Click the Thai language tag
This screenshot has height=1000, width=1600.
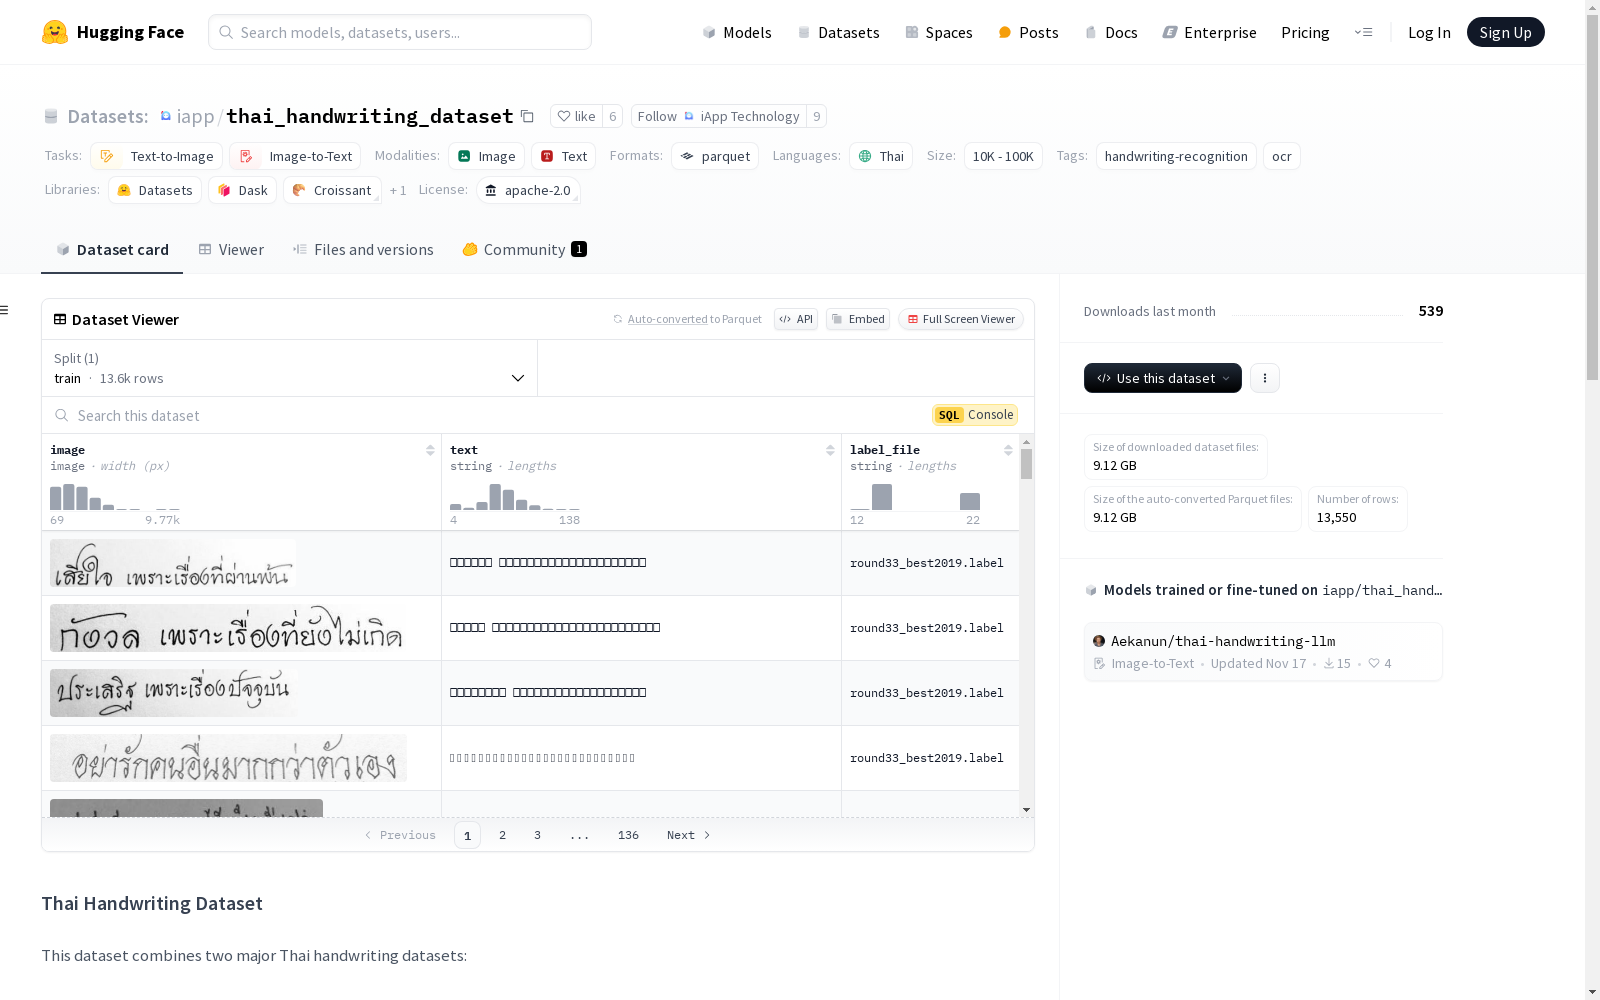coord(881,156)
